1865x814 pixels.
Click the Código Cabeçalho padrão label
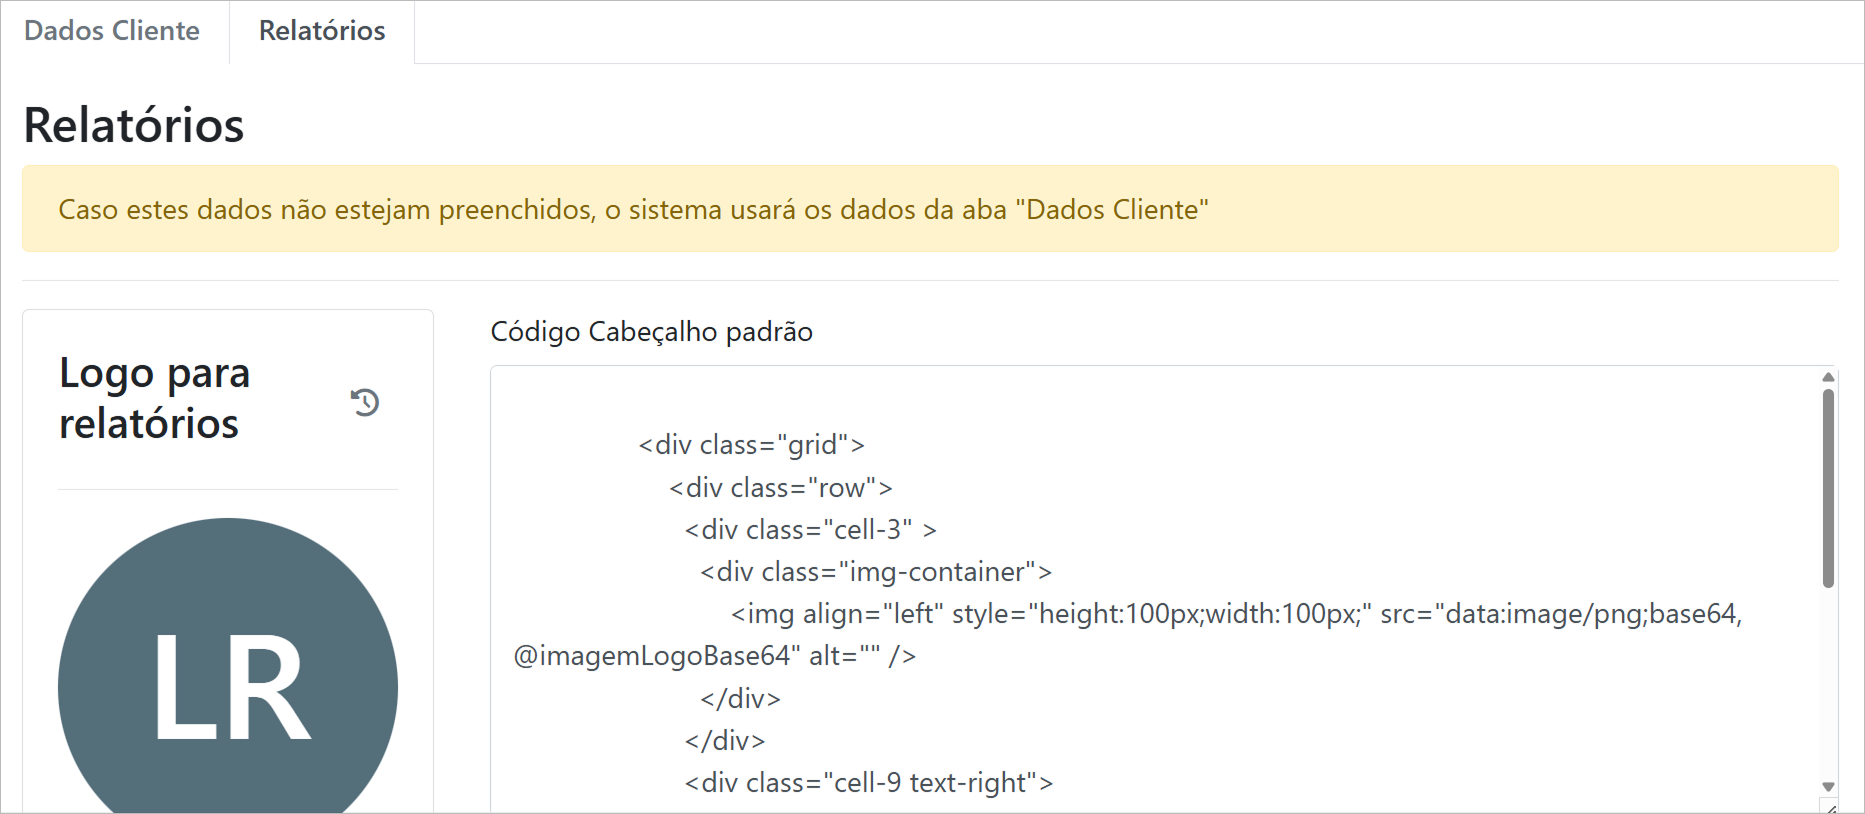click(651, 332)
